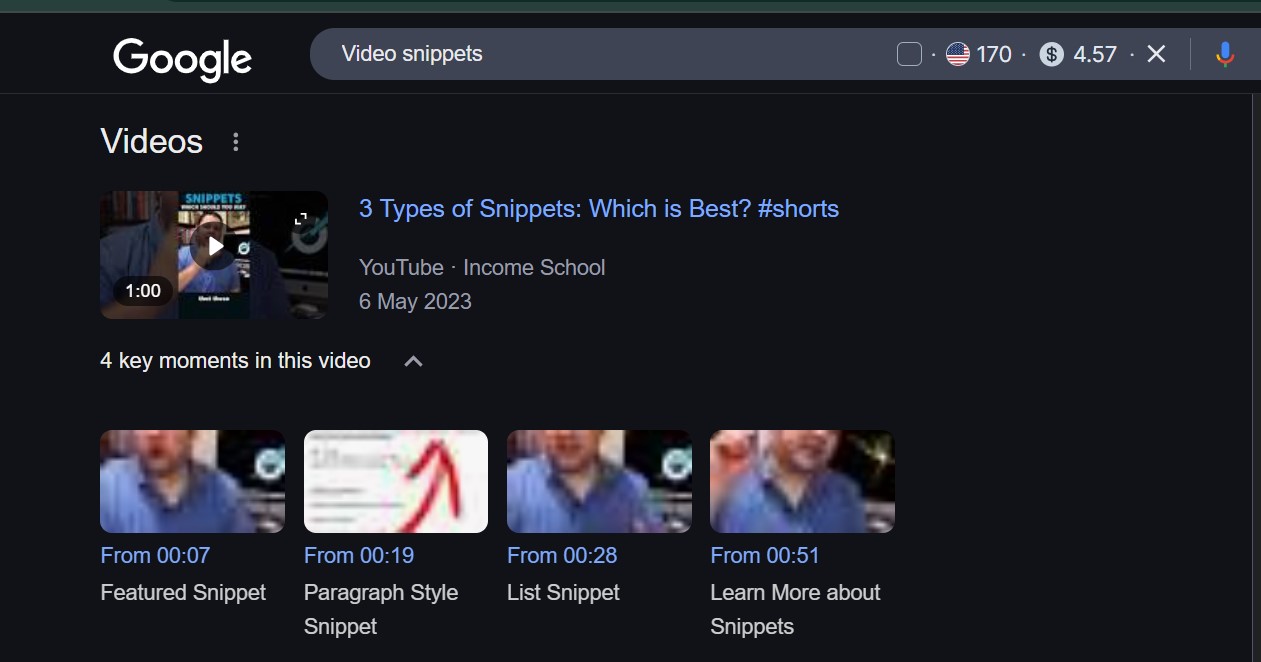Viewport: 1261px width, 662px height.
Task: Open the Paragraph Style Snippet thumbnail
Action: point(396,481)
